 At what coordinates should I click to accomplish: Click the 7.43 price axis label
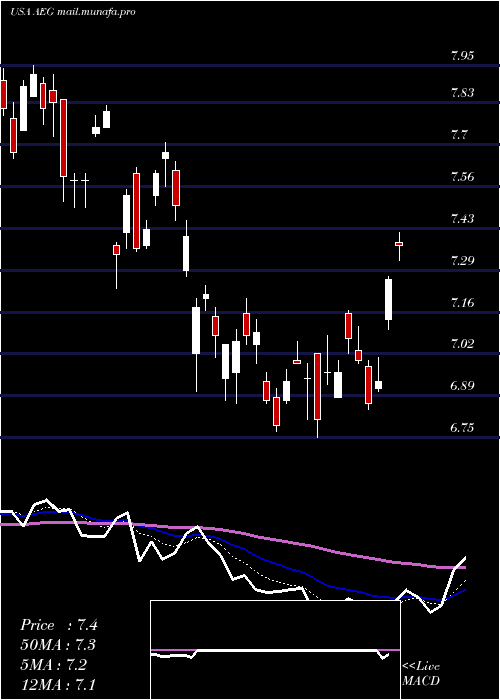click(462, 219)
